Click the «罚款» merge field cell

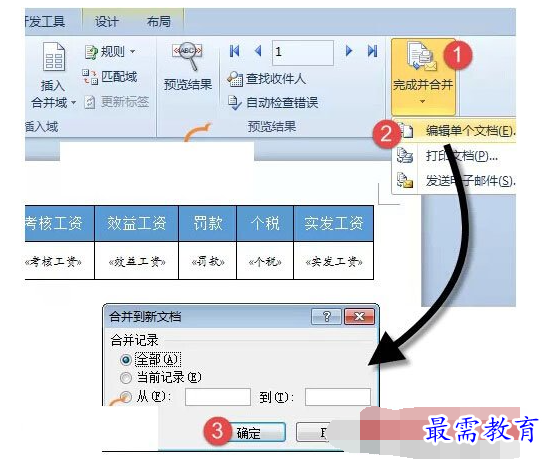[x=208, y=261]
